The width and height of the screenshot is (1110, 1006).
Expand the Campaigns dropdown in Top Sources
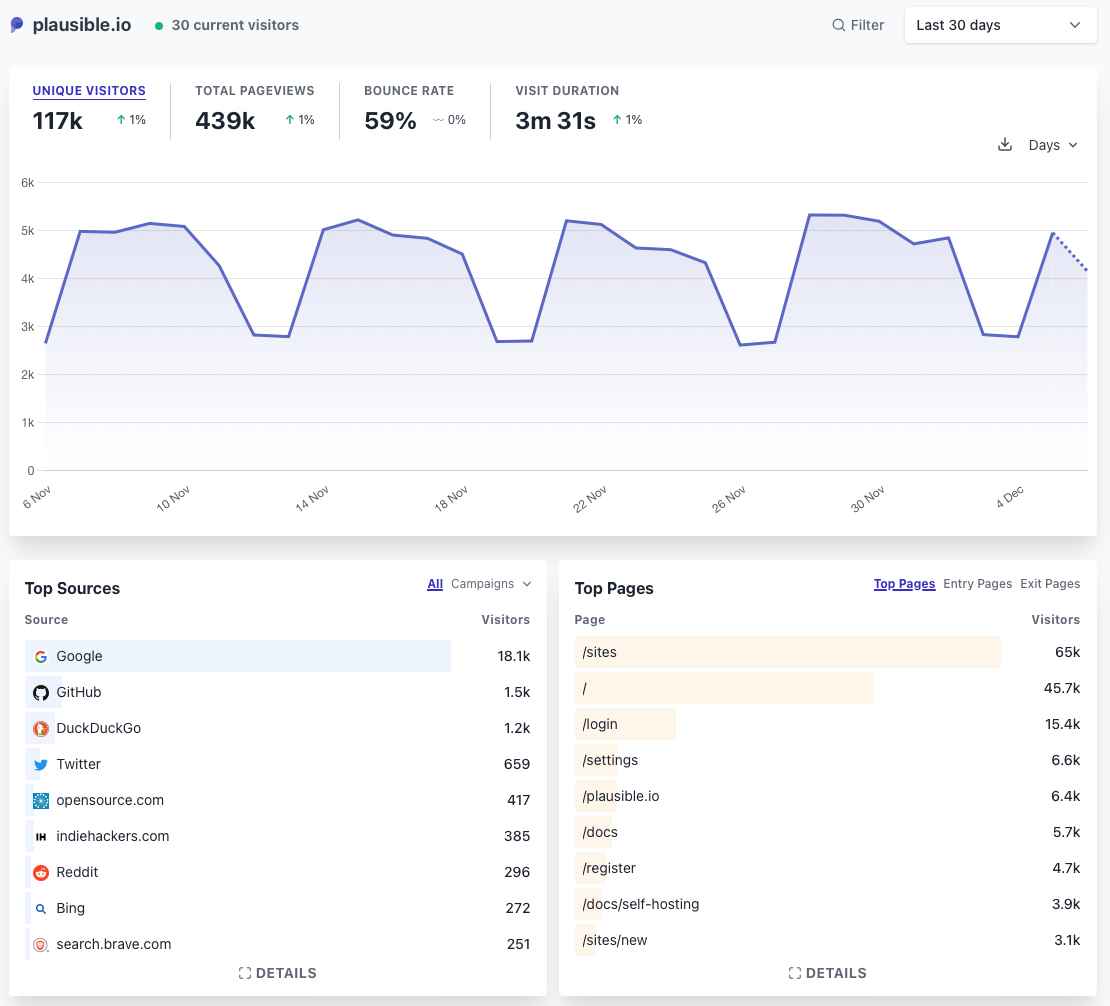coord(491,584)
